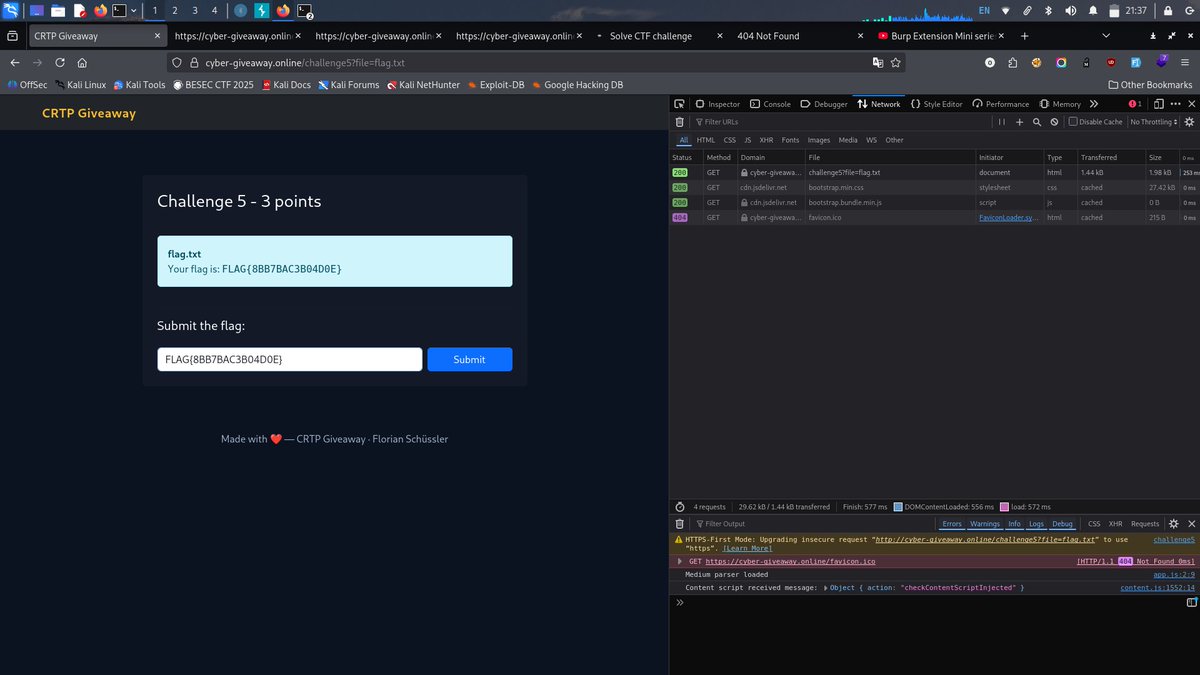Toggle the Warnings filter in console output
Screen dimensions: 1200x675
[x=984, y=524]
